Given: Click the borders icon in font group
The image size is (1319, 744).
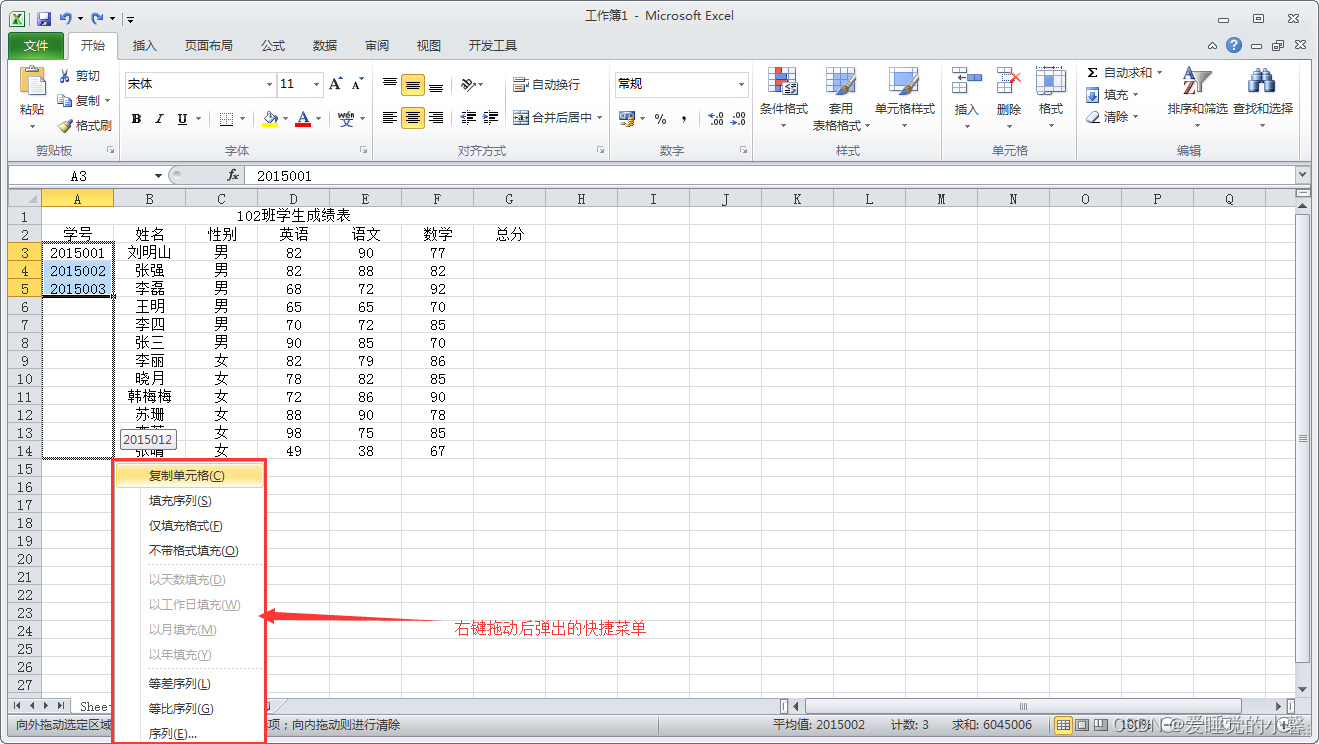Looking at the screenshot, I should click(x=226, y=119).
